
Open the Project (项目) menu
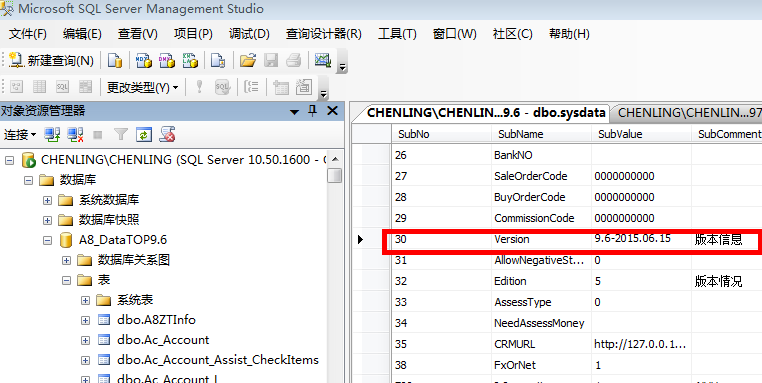[x=193, y=34]
